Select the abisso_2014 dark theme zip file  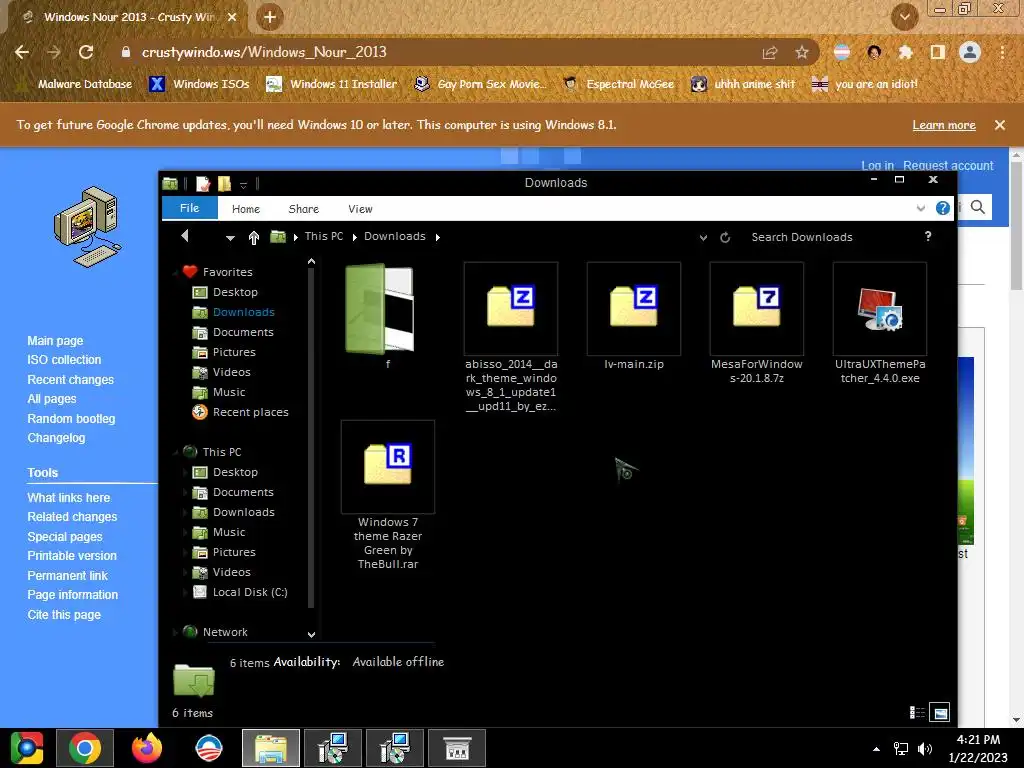coord(511,337)
